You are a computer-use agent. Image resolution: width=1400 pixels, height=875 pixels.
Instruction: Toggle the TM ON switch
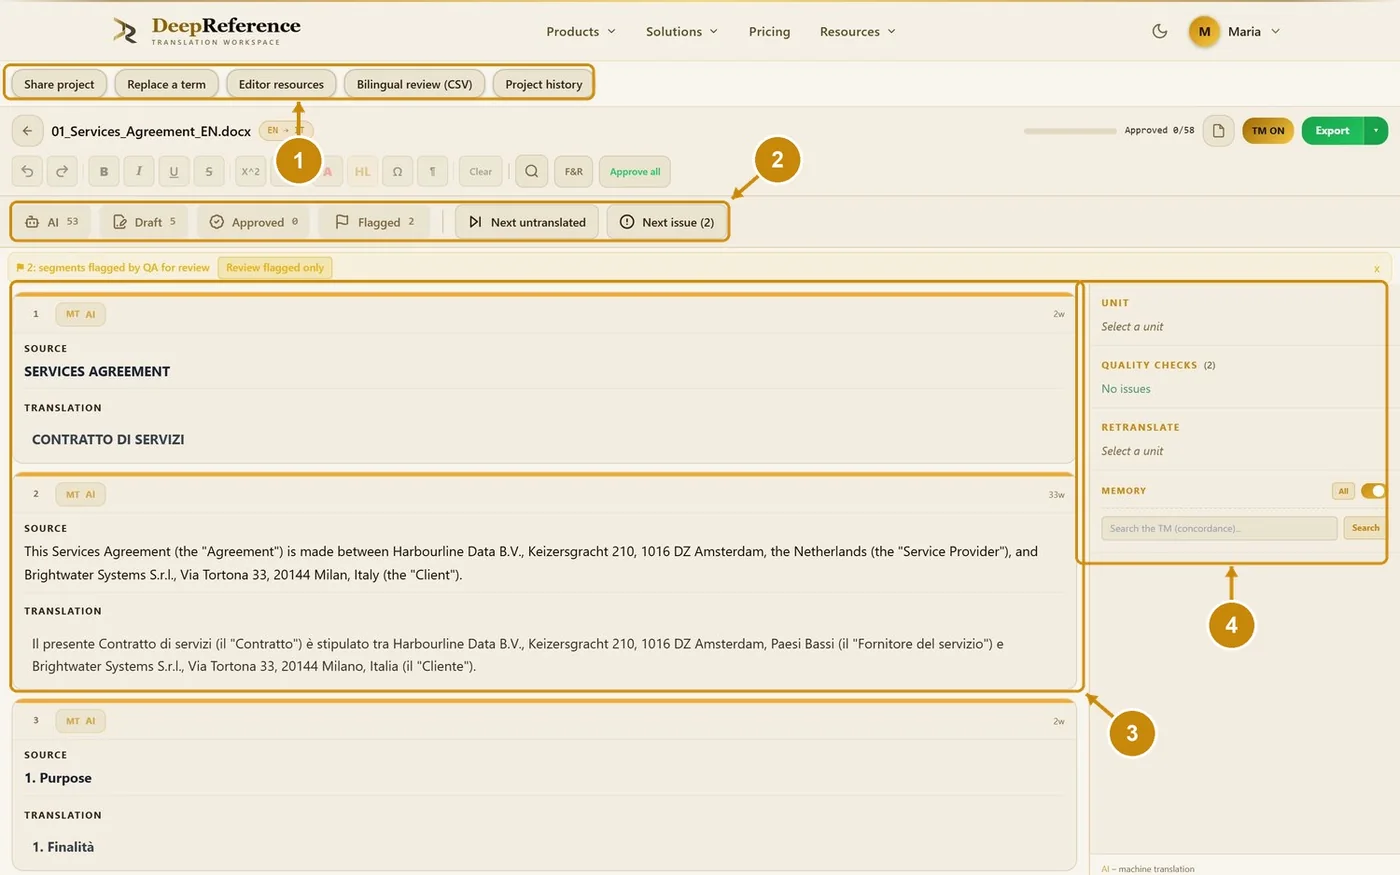tap(1268, 131)
